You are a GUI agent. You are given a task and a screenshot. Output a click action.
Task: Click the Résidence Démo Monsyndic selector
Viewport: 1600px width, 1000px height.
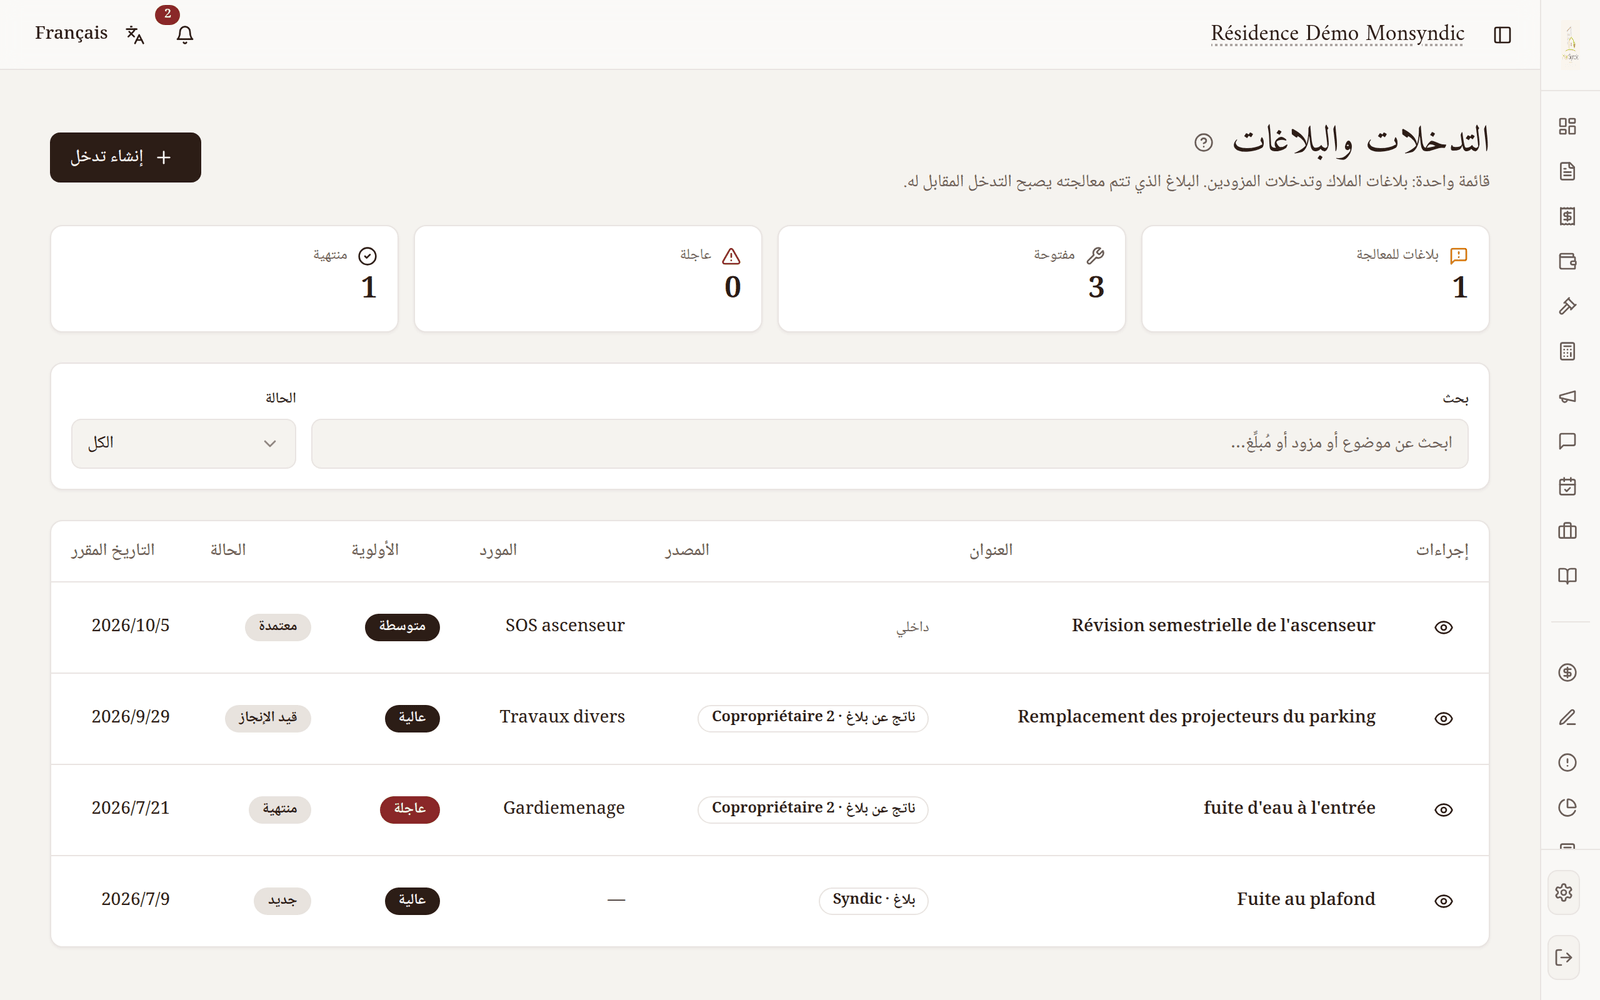(1337, 33)
